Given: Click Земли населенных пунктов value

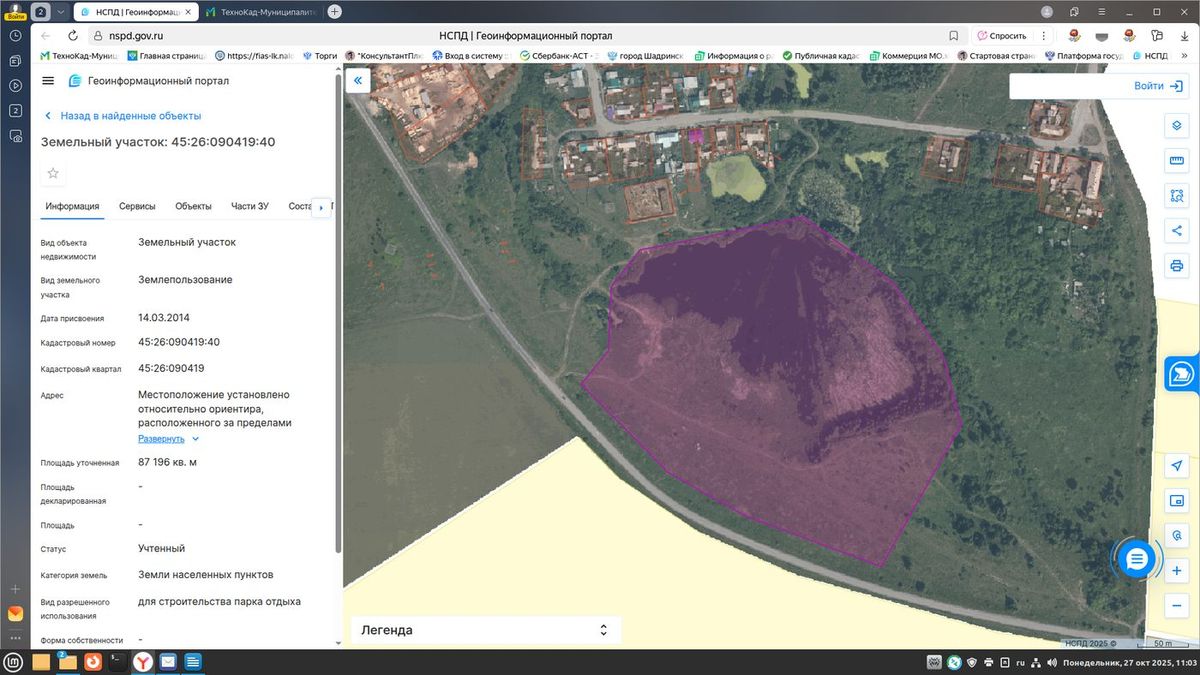Looking at the screenshot, I should click(206, 575).
